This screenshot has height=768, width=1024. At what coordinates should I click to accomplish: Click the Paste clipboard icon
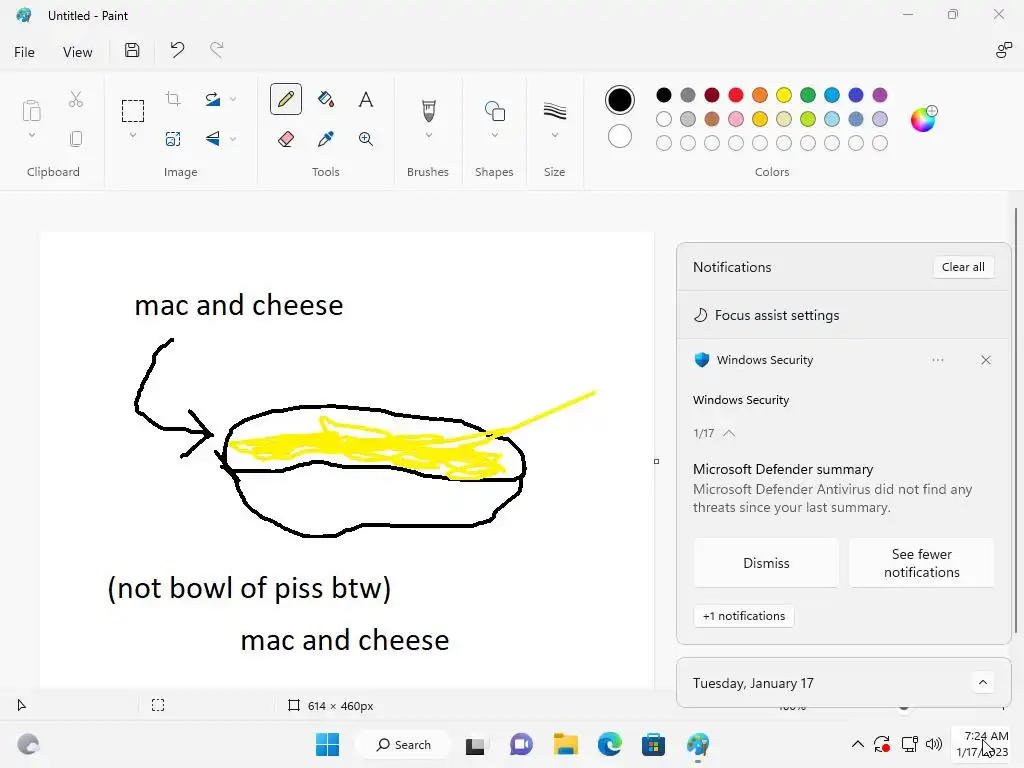(31, 110)
